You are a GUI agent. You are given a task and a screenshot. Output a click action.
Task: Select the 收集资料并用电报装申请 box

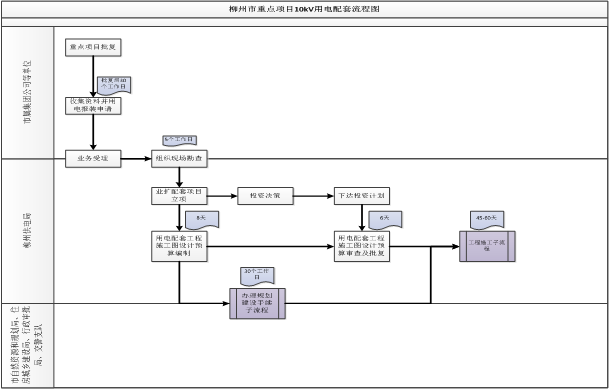click(93, 106)
